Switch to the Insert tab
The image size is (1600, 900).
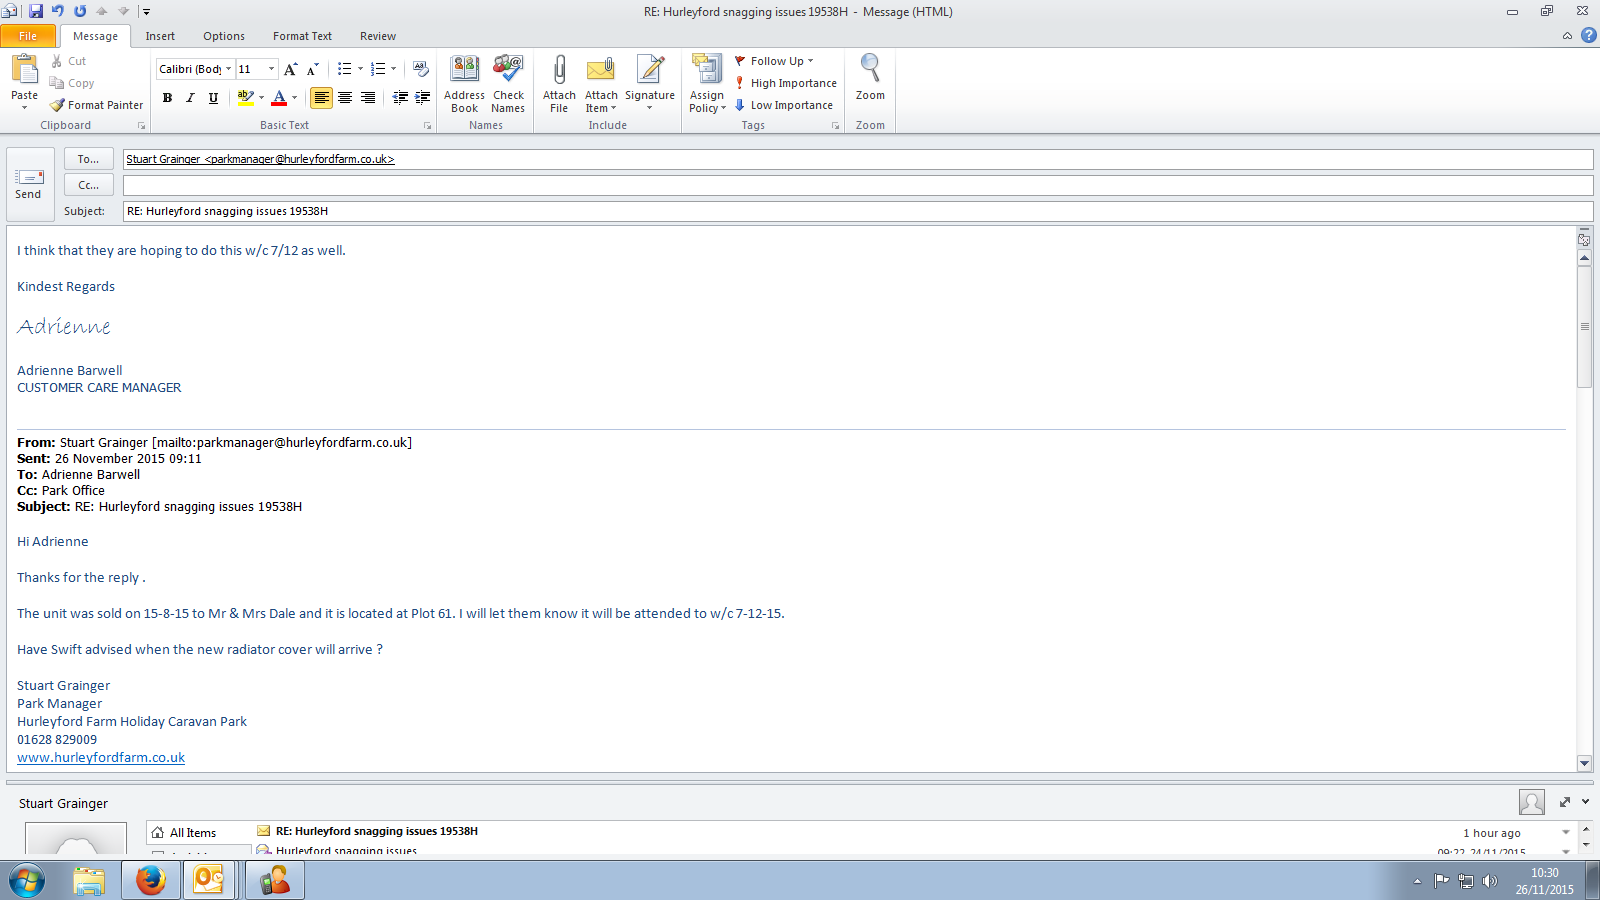[160, 36]
